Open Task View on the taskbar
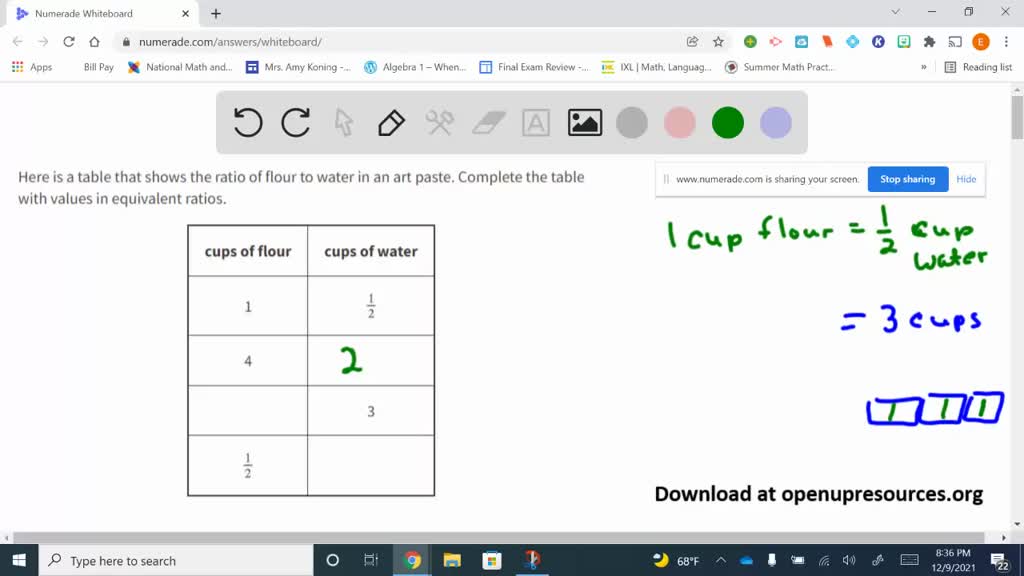The height and width of the screenshot is (576, 1024). pos(371,560)
